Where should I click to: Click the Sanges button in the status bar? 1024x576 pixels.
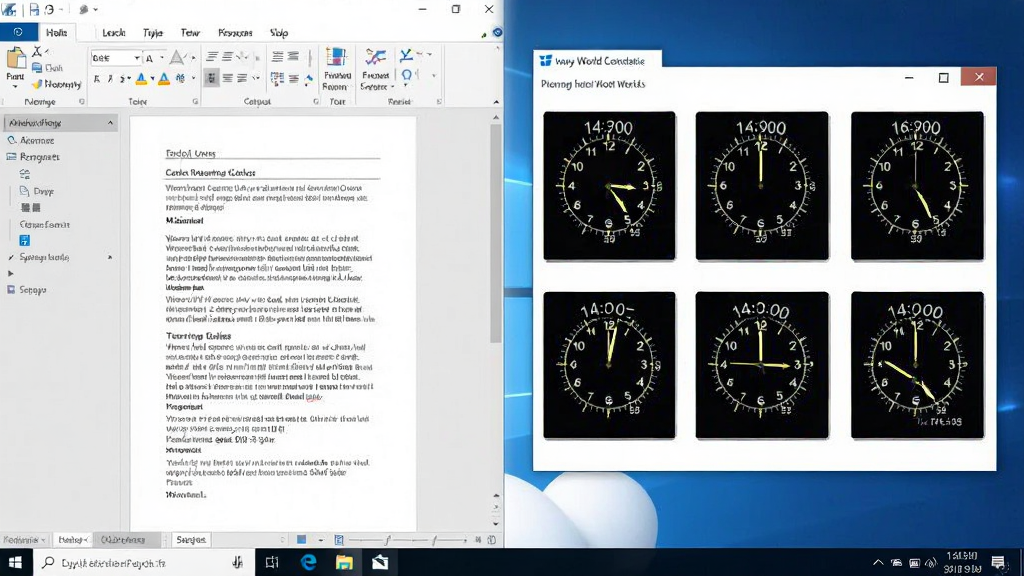click(191, 539)
